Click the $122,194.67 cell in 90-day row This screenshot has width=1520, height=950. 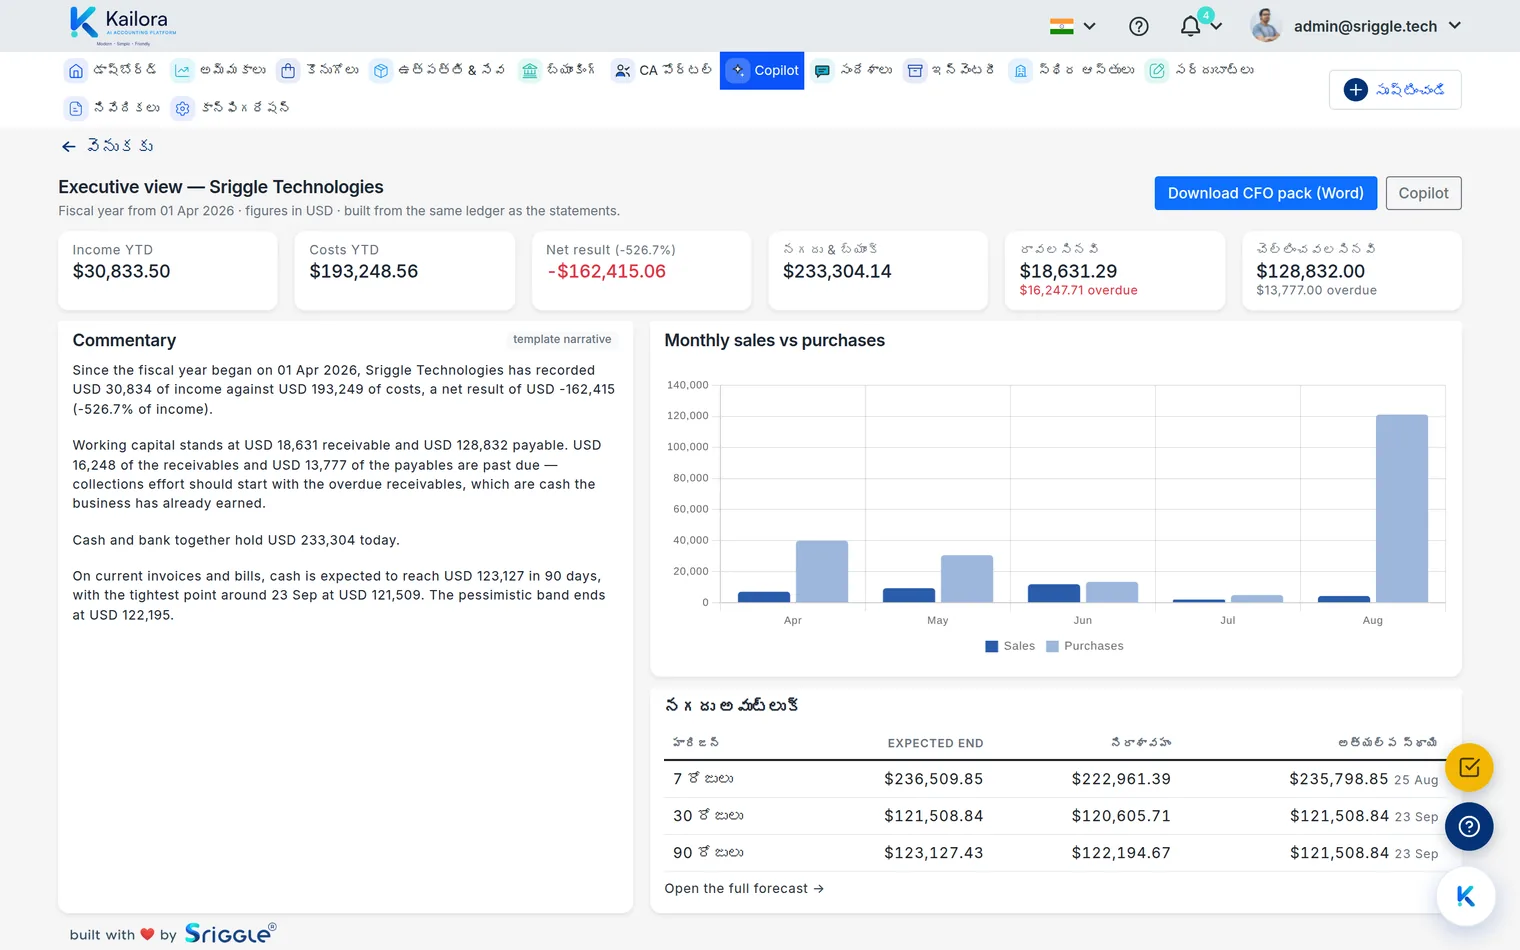tap(1121, 853)
